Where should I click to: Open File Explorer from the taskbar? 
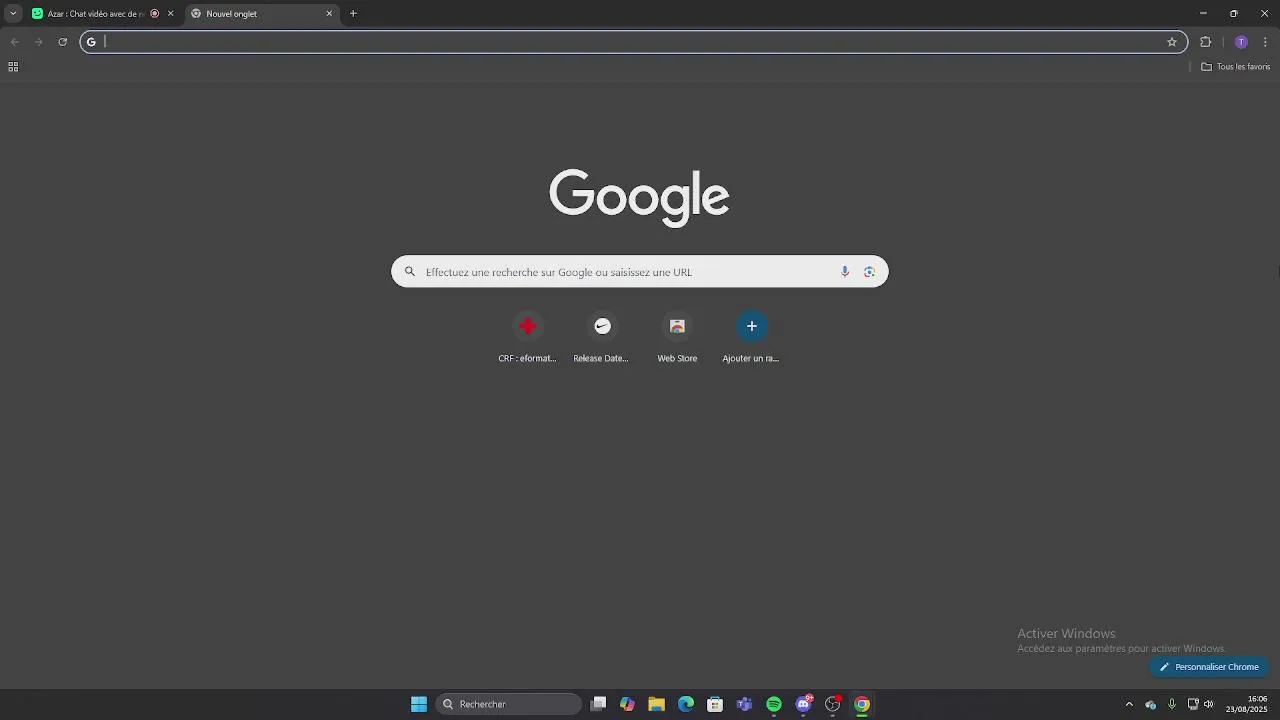click(656, 704)
